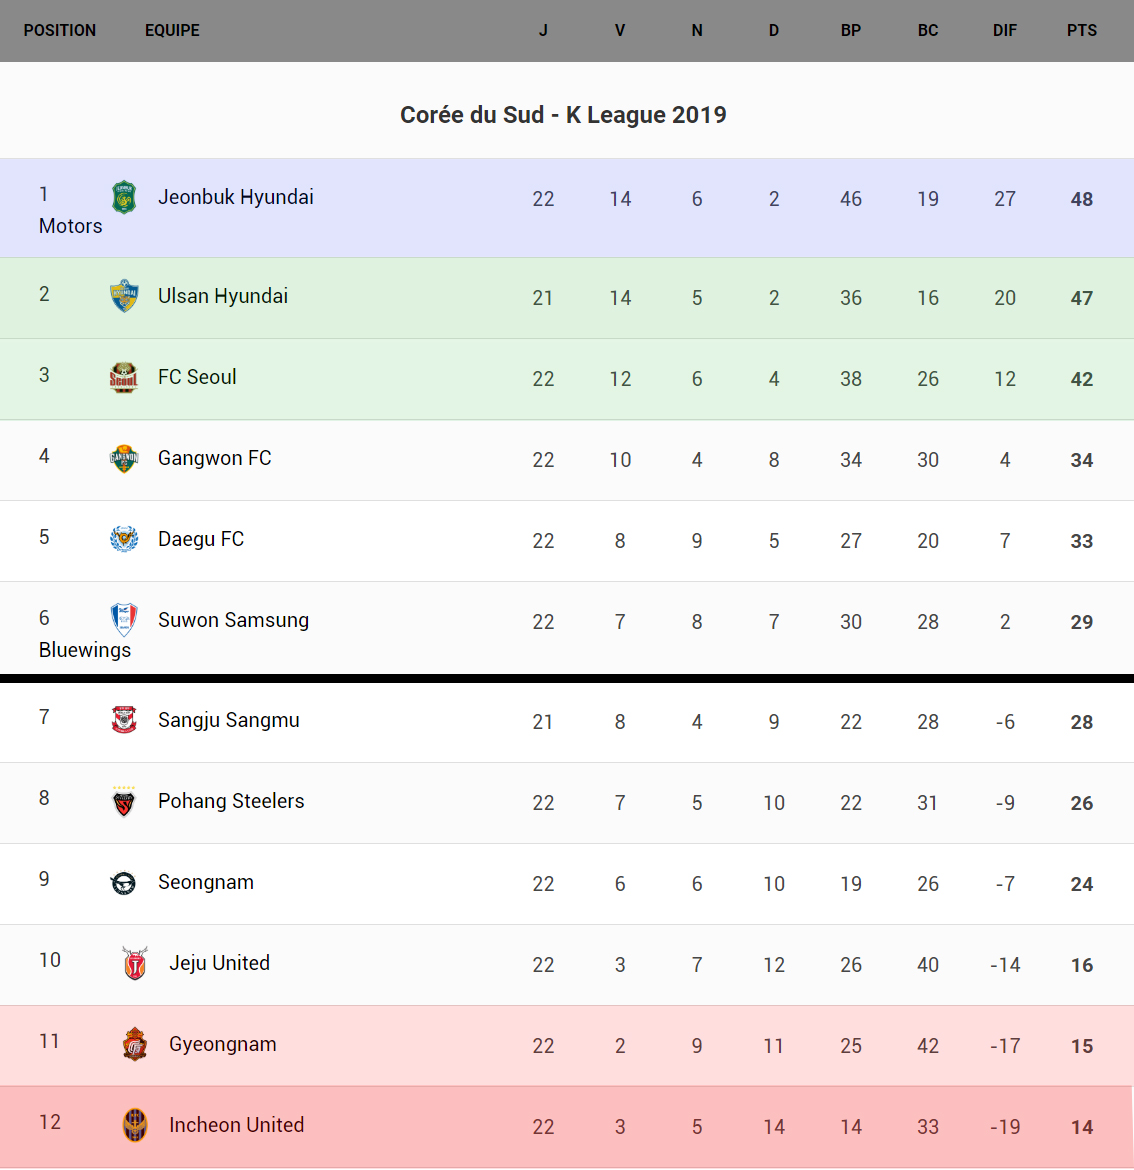1134x1170 pixels.
Task: Click the FC Seoul club badge
Action: pyautogui.click(x=124, y=377)
